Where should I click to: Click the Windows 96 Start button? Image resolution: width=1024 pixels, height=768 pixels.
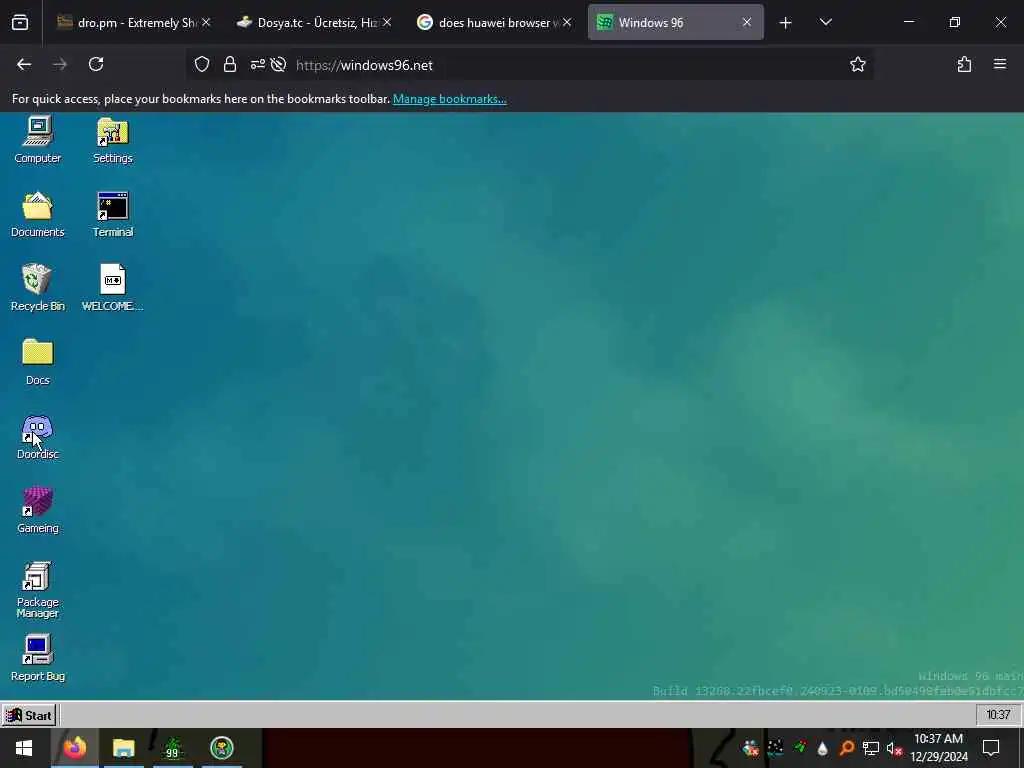click(29, 715)
